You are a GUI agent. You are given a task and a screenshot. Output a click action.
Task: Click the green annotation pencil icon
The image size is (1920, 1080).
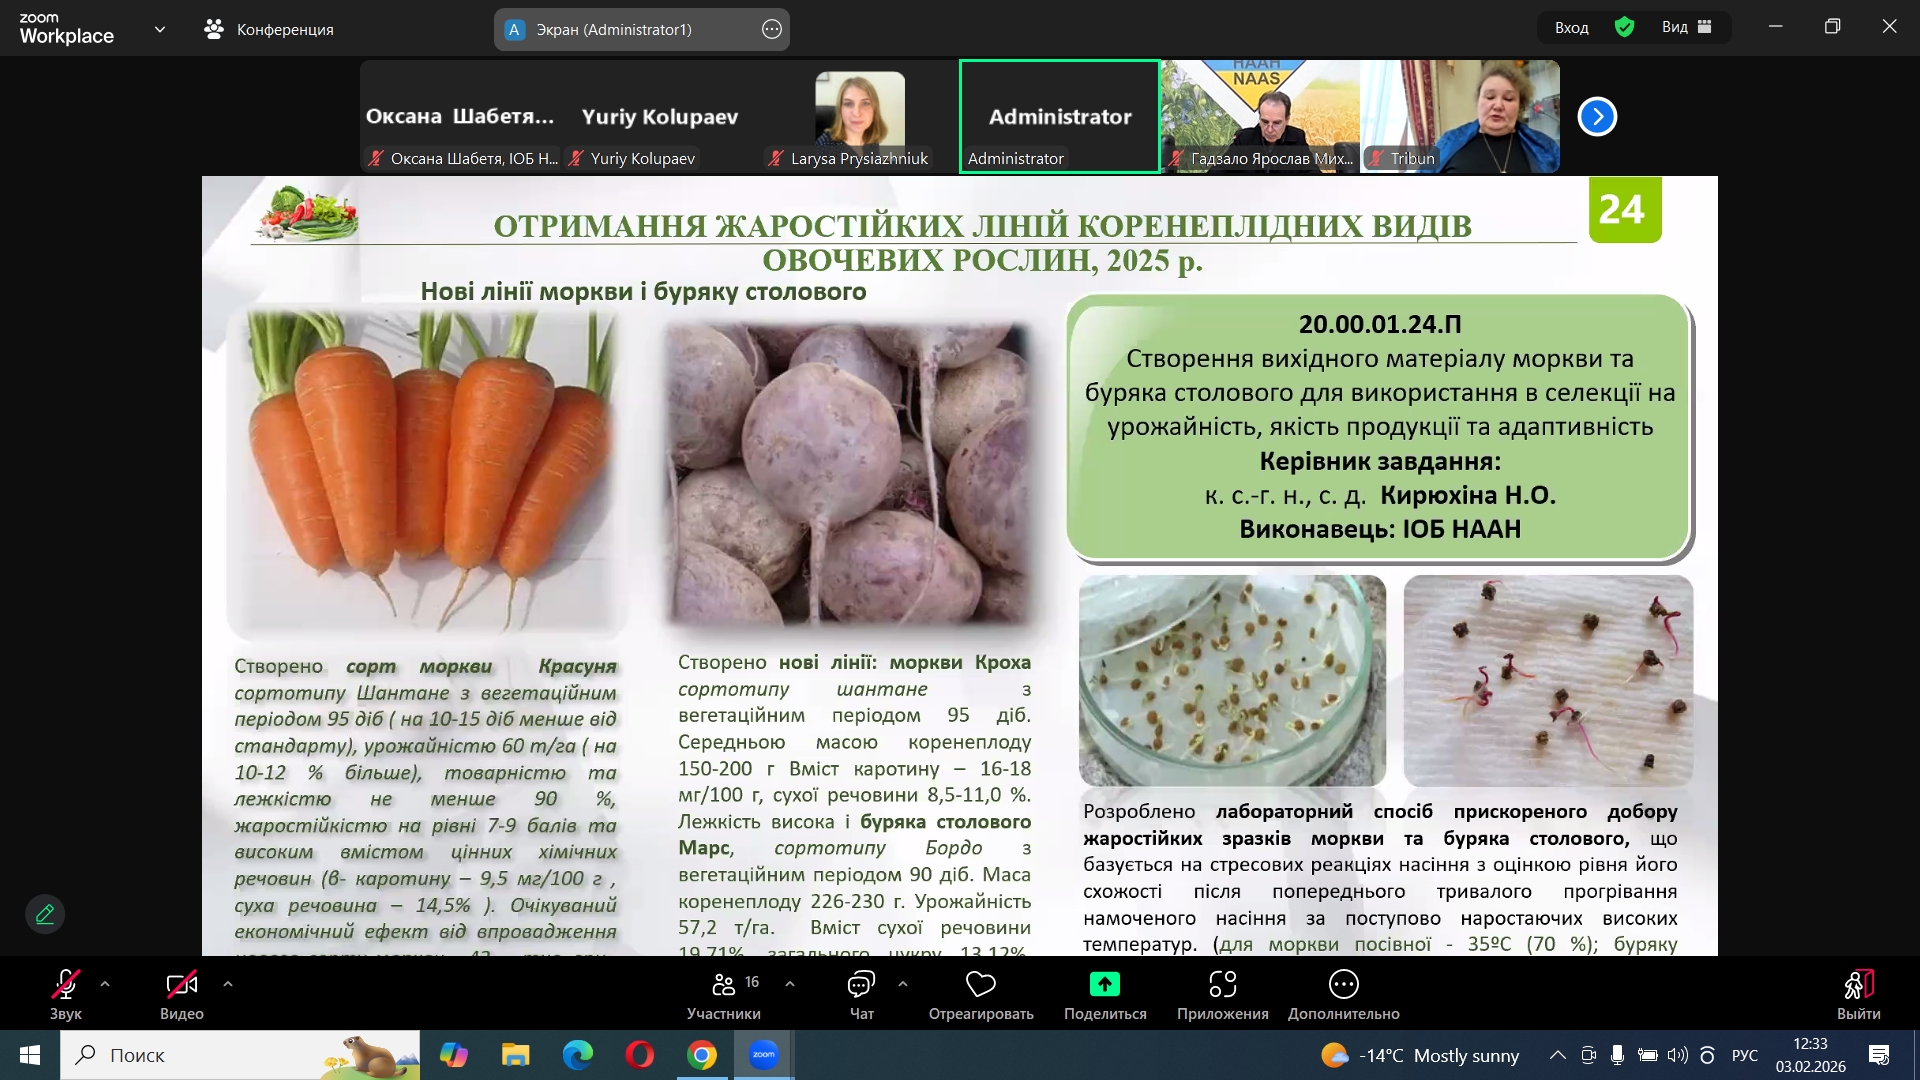(x=45, y=914)
